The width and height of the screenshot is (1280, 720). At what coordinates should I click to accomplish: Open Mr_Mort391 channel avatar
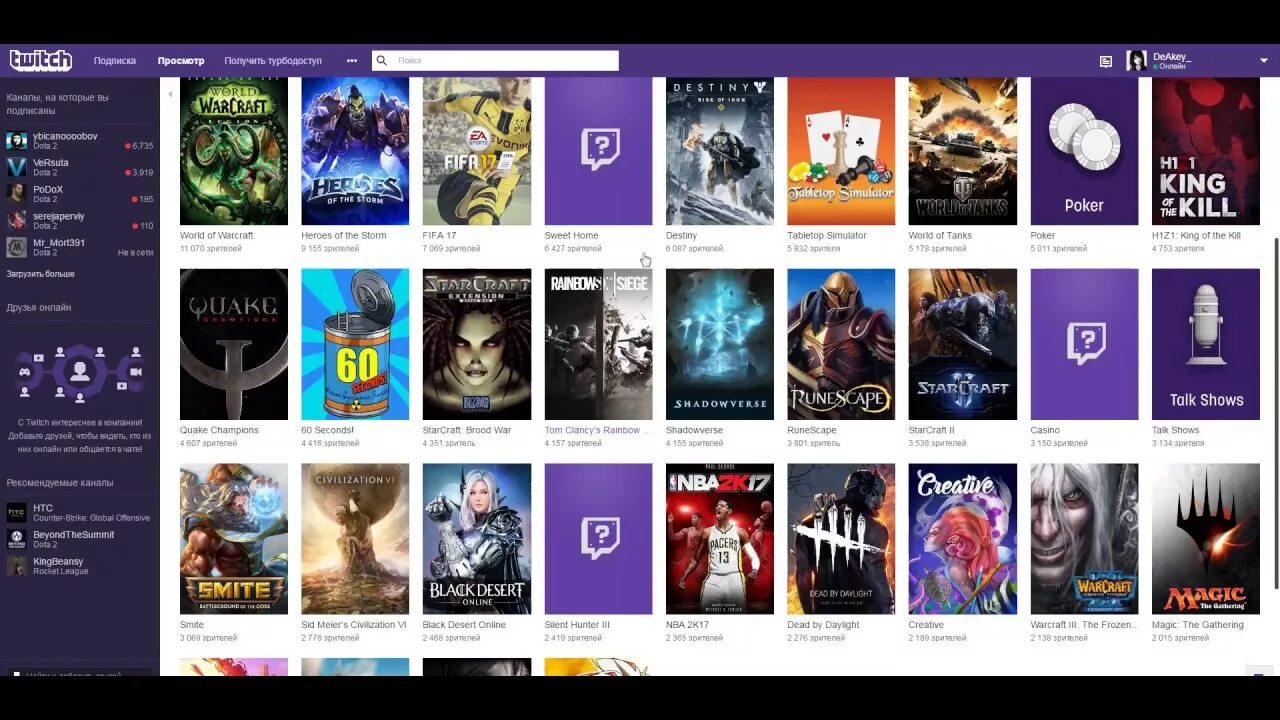tap(17, 247)
